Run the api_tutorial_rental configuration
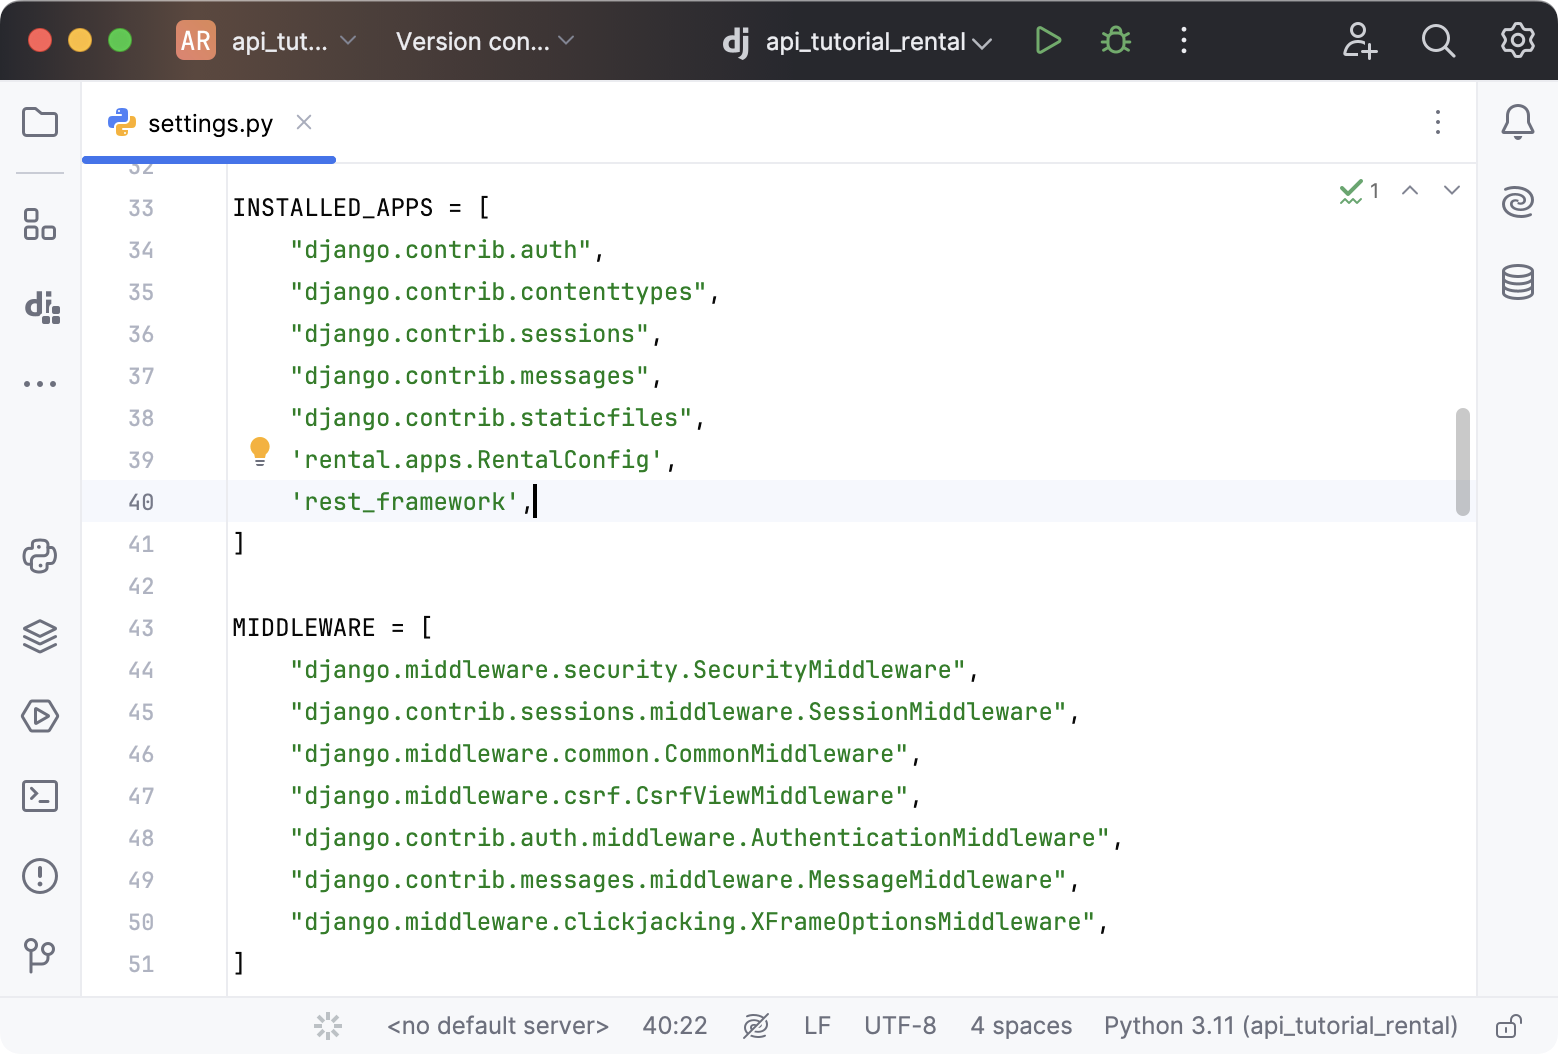1558x1054 pixels. tap(1048, 41)
